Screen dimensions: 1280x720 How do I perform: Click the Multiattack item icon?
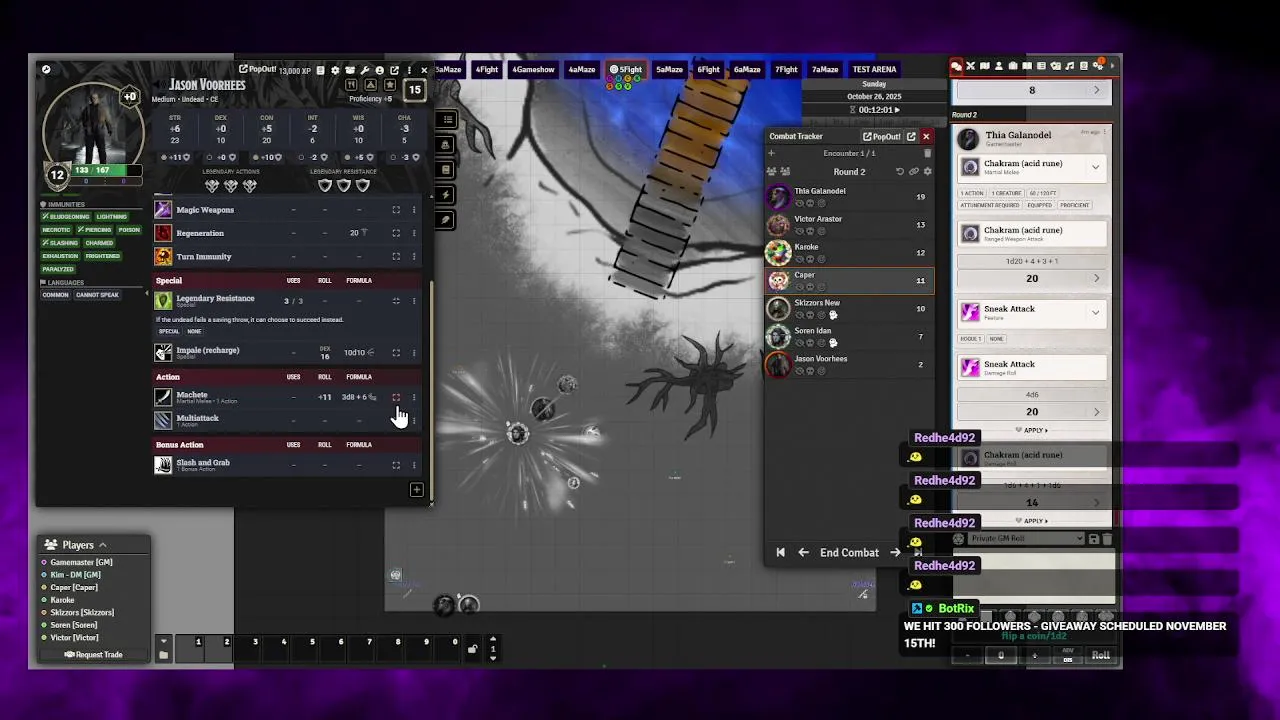click(x=163, y=420)
